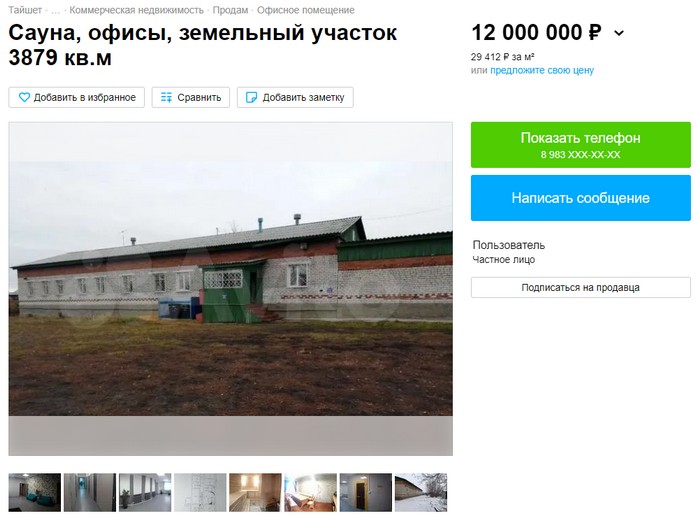Open Офисное помещение breadcrumb
696x514 pixels.
tap(305, 10)
